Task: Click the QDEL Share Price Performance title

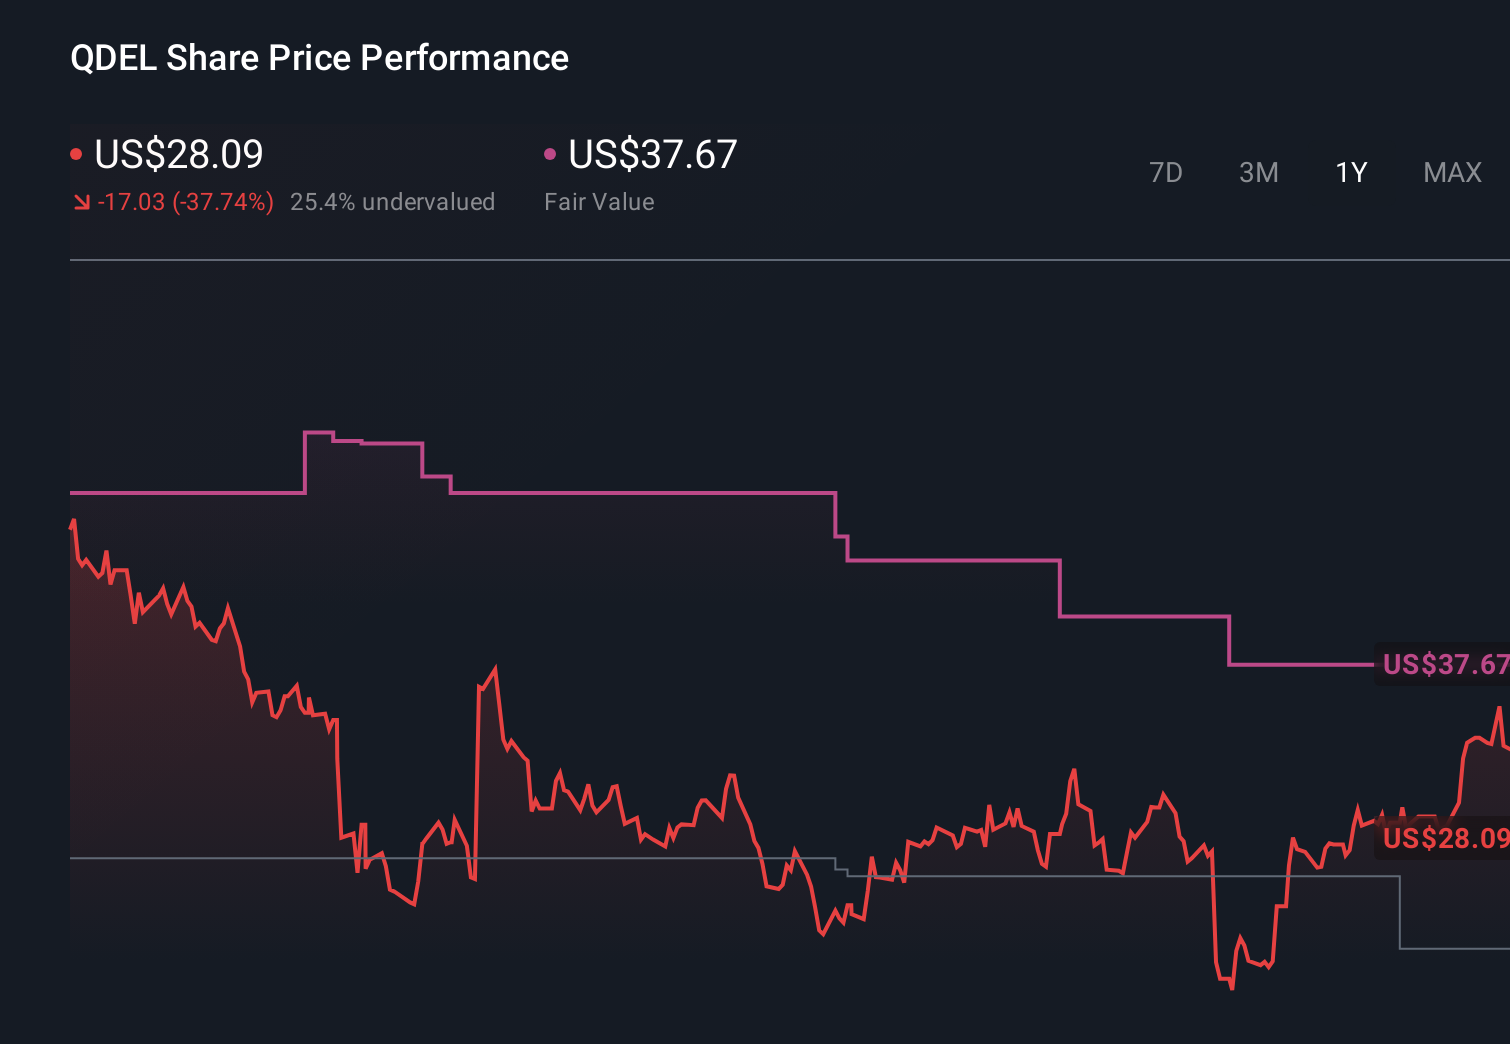Action: (318, 58)
